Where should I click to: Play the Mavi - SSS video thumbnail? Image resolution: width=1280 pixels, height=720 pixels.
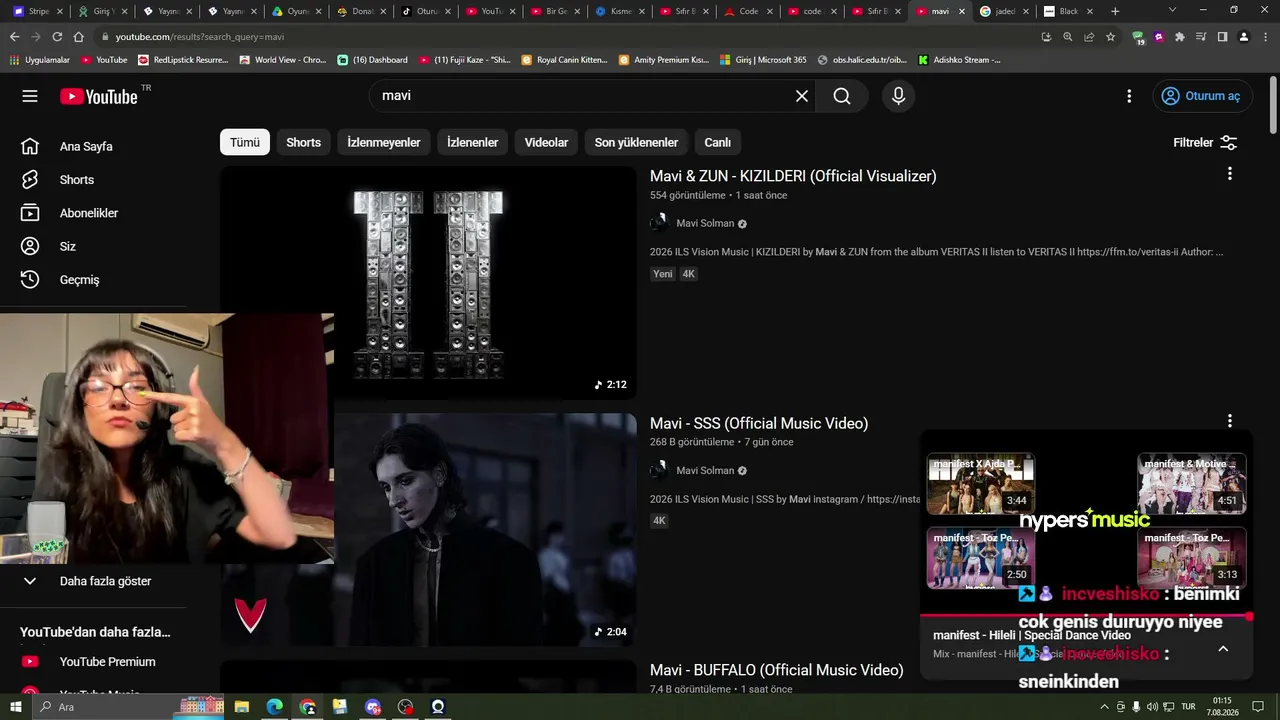pos(485,530)
